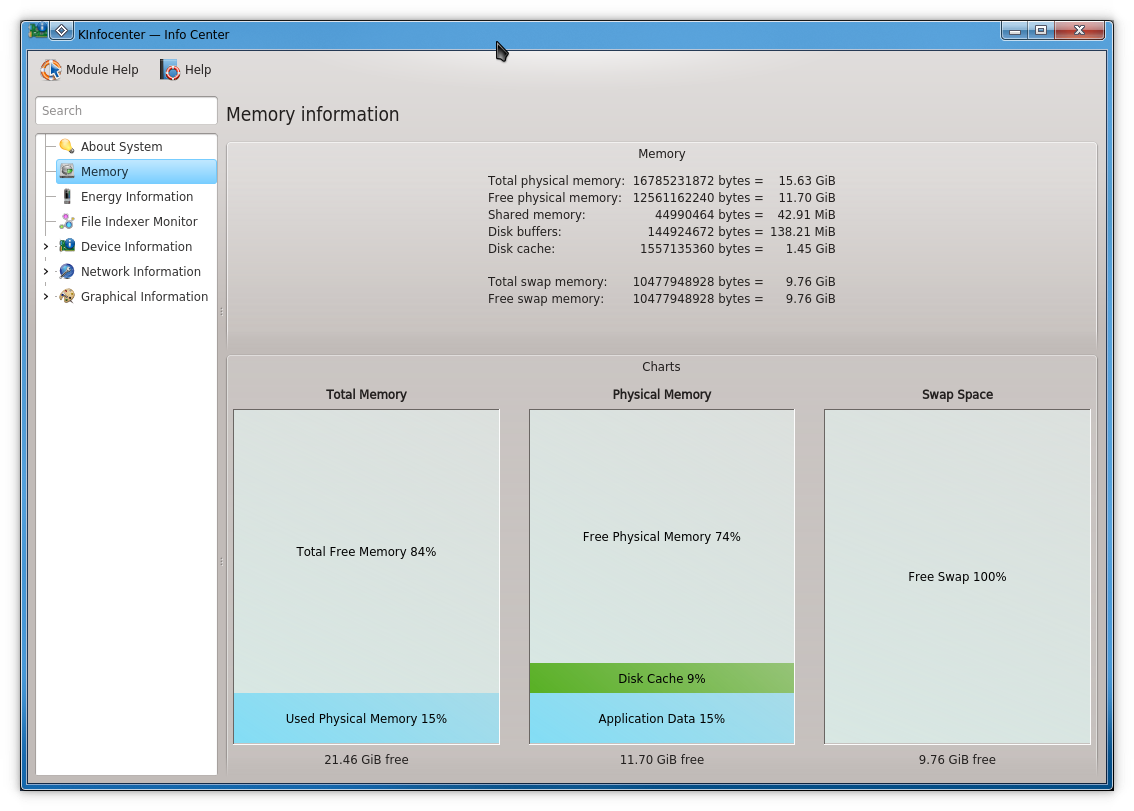
Task: Click the Total Free Memory 84% area
Action: point(366,551)
